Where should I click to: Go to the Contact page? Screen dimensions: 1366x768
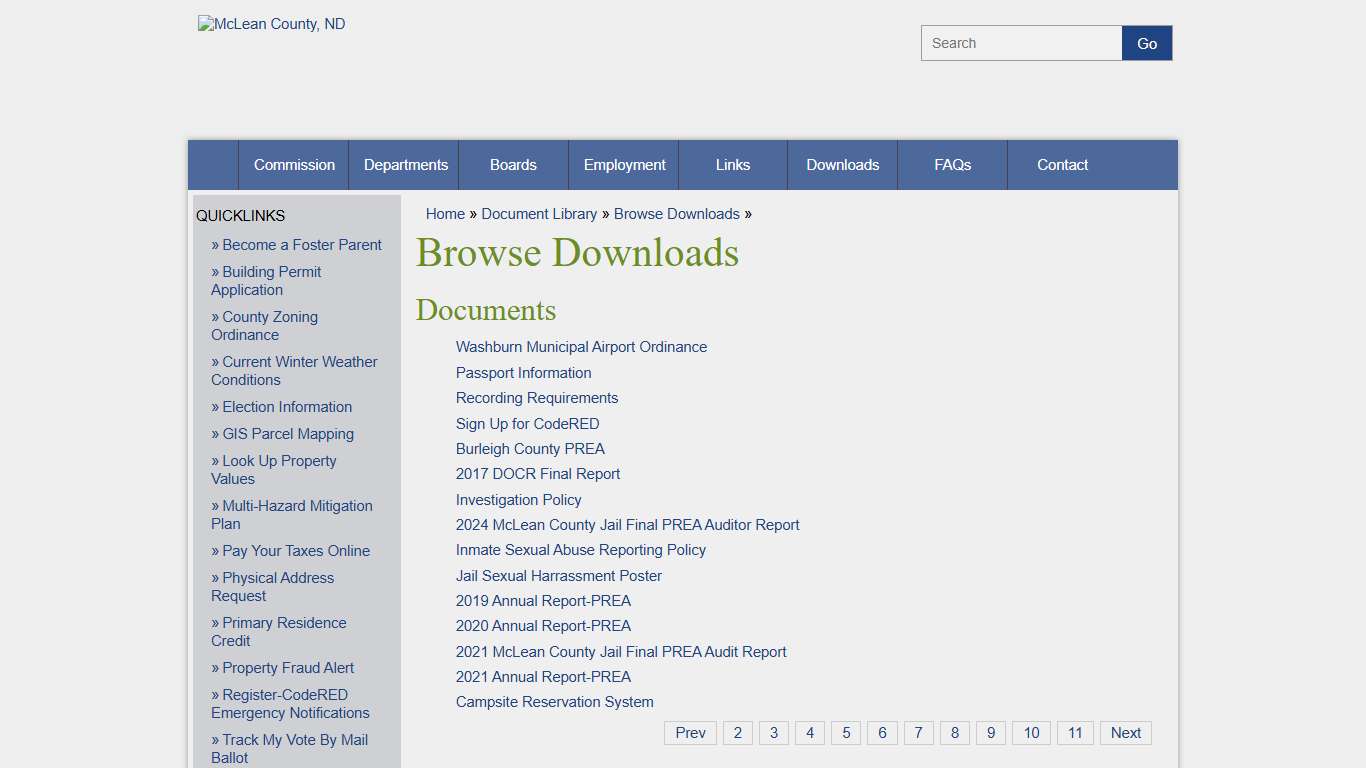1062,164
